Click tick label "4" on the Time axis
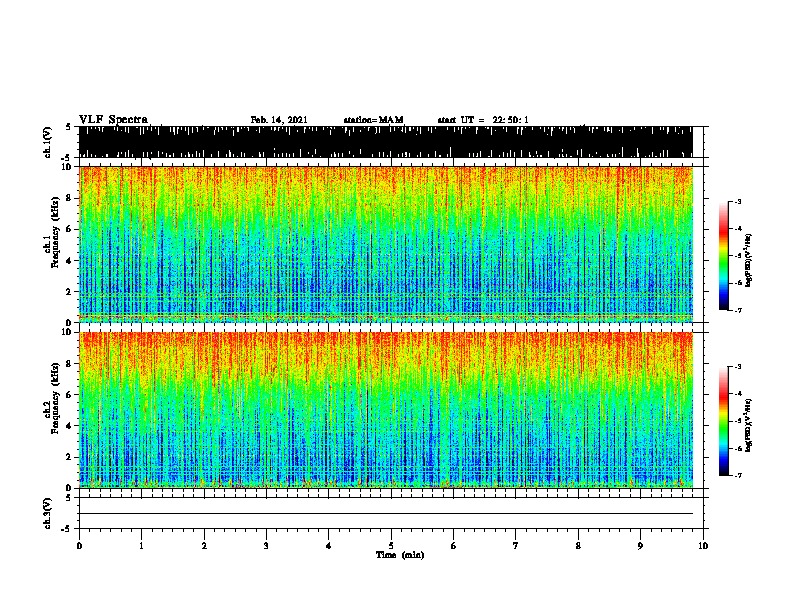 pos(329,546)
